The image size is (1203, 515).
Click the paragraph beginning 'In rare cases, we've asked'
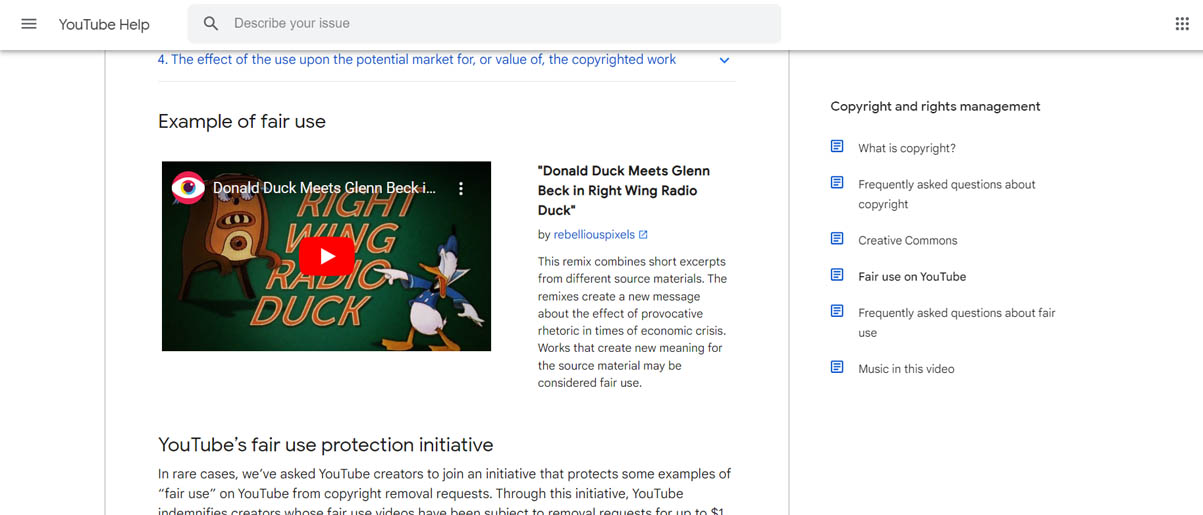tap(445, 492)
